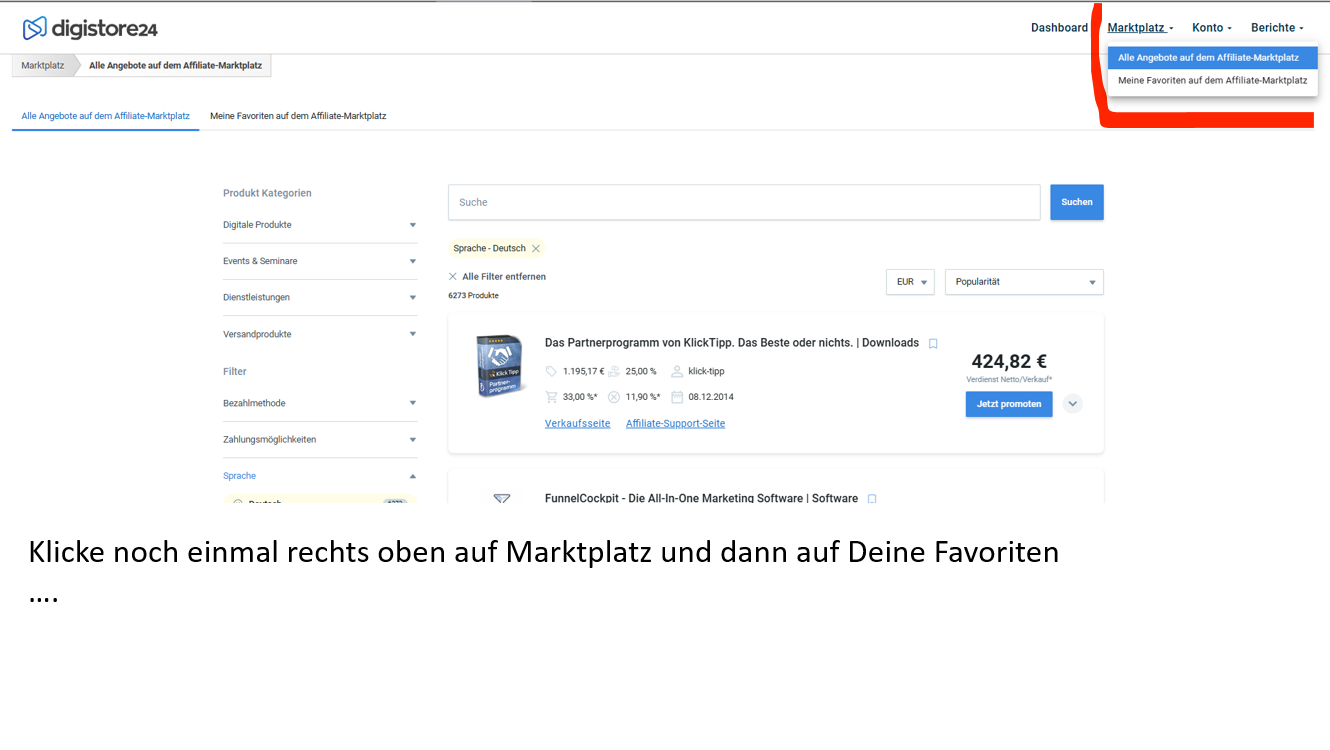The width and height of the screenshot is (1330, 750).
Task: Click the shopping cart conversion icon
Action: point(551,397)
